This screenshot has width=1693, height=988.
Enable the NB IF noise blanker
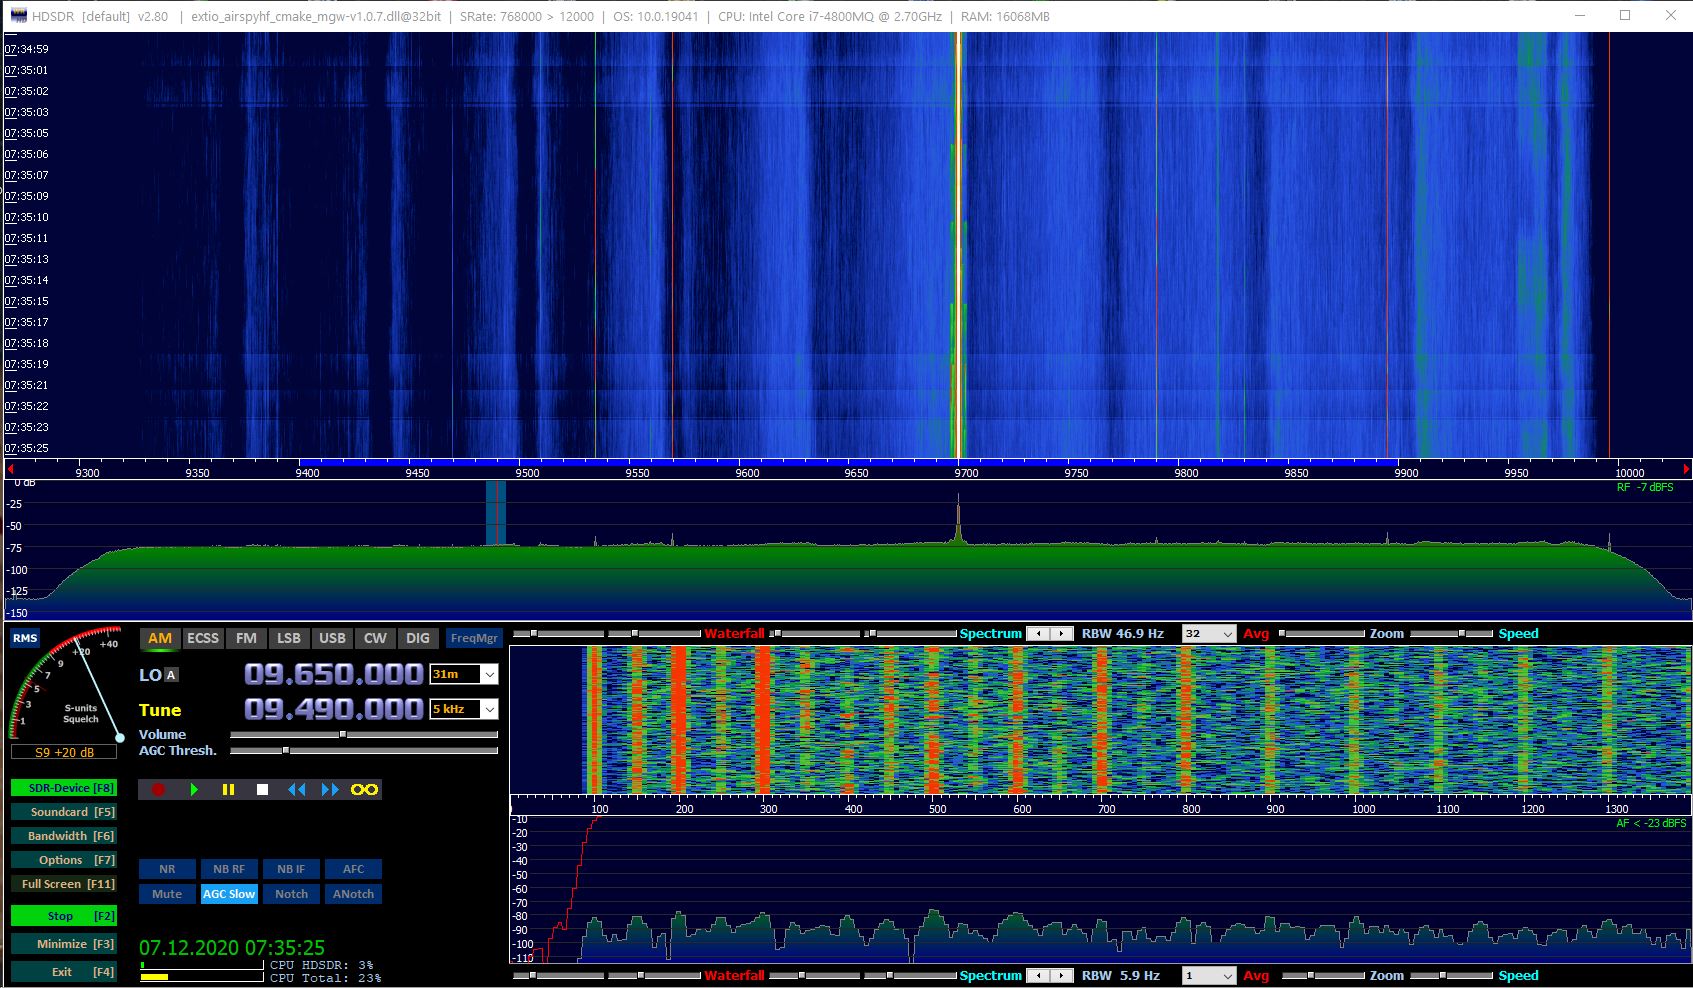(291, 869)
